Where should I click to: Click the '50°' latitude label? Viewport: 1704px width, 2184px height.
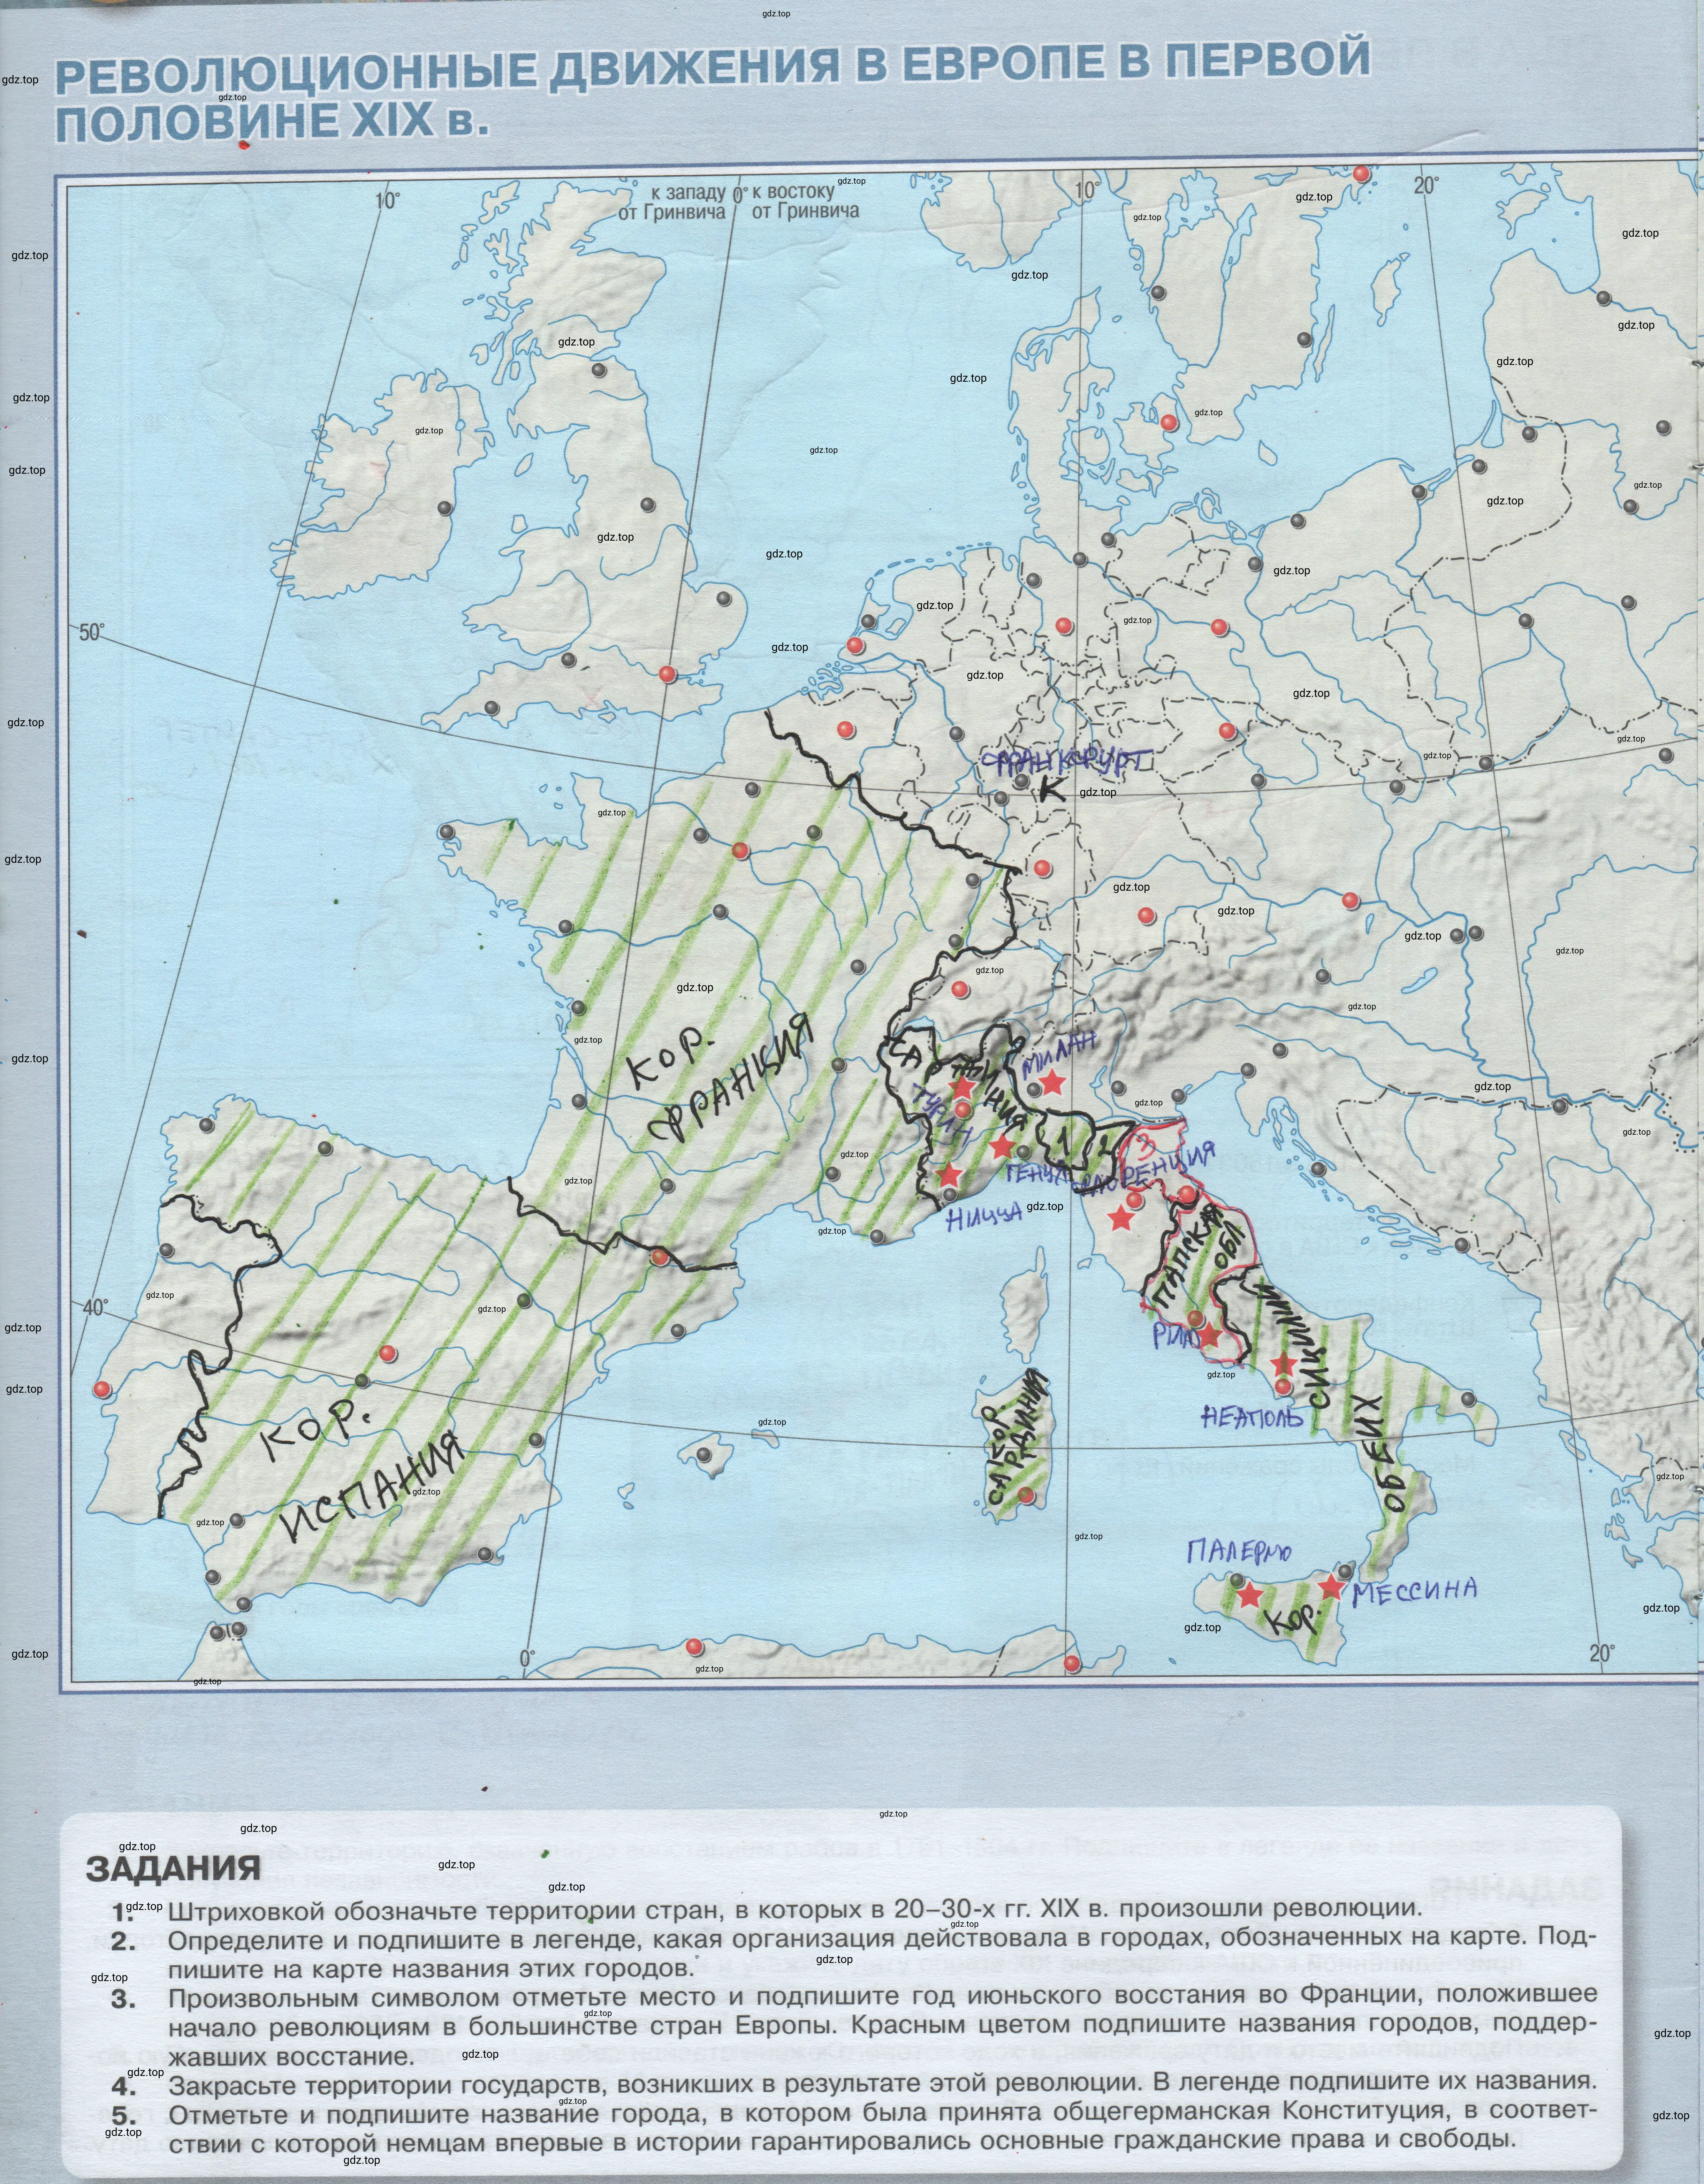coord(92,632)
